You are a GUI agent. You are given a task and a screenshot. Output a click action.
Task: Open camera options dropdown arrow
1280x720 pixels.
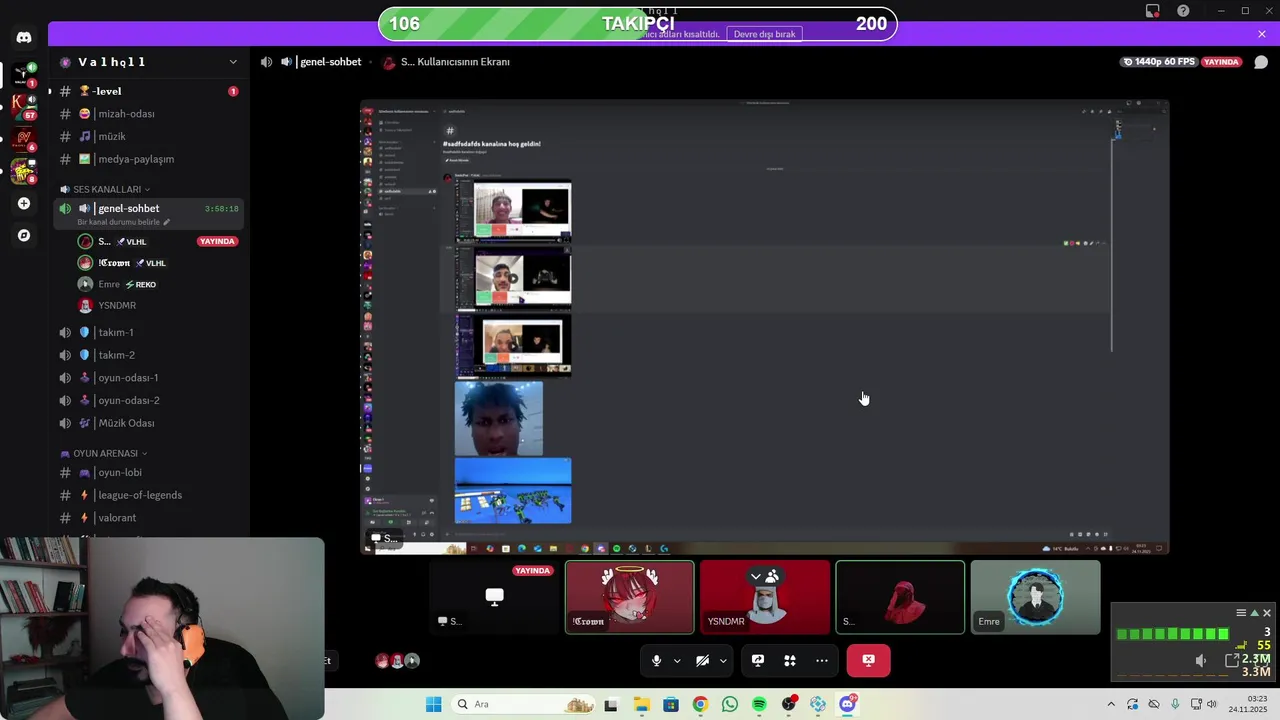click(x=723, y=661)
